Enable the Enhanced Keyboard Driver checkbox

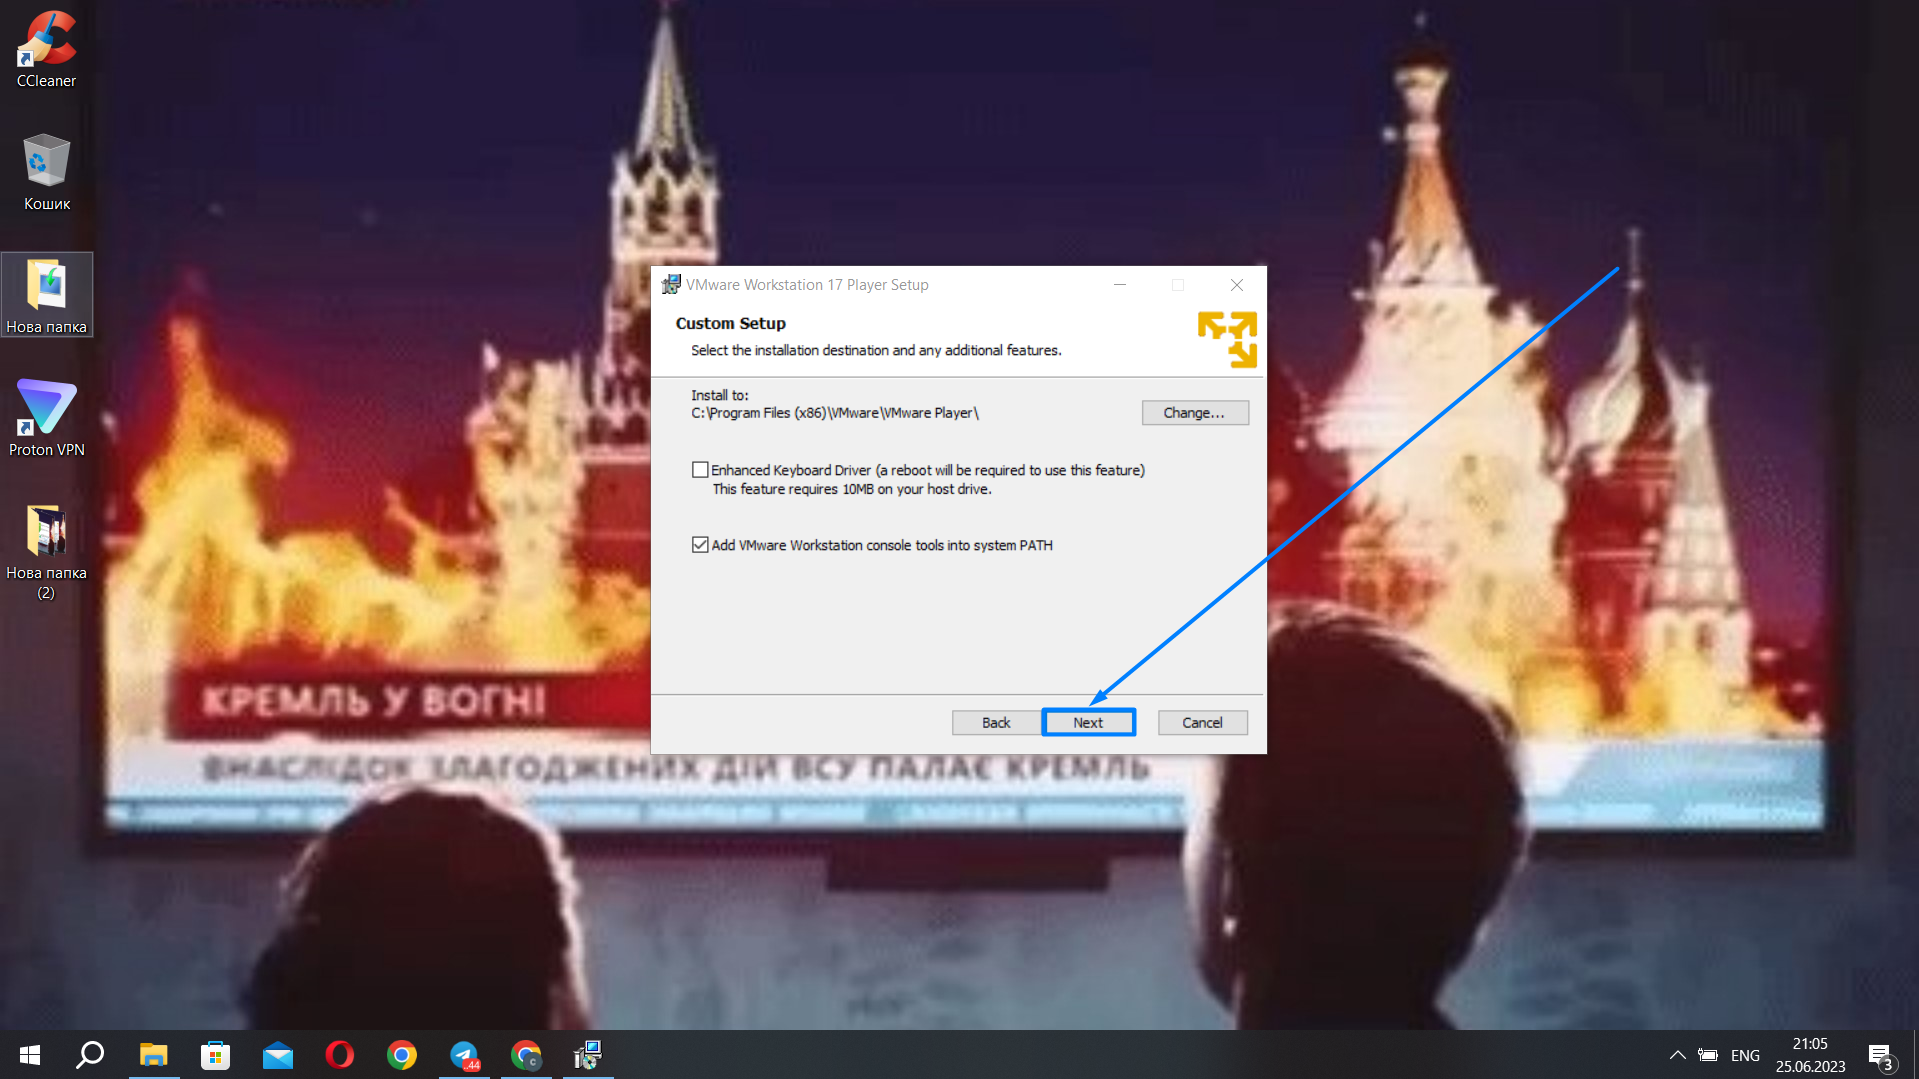pyautogui.click(x=700, y=470)
